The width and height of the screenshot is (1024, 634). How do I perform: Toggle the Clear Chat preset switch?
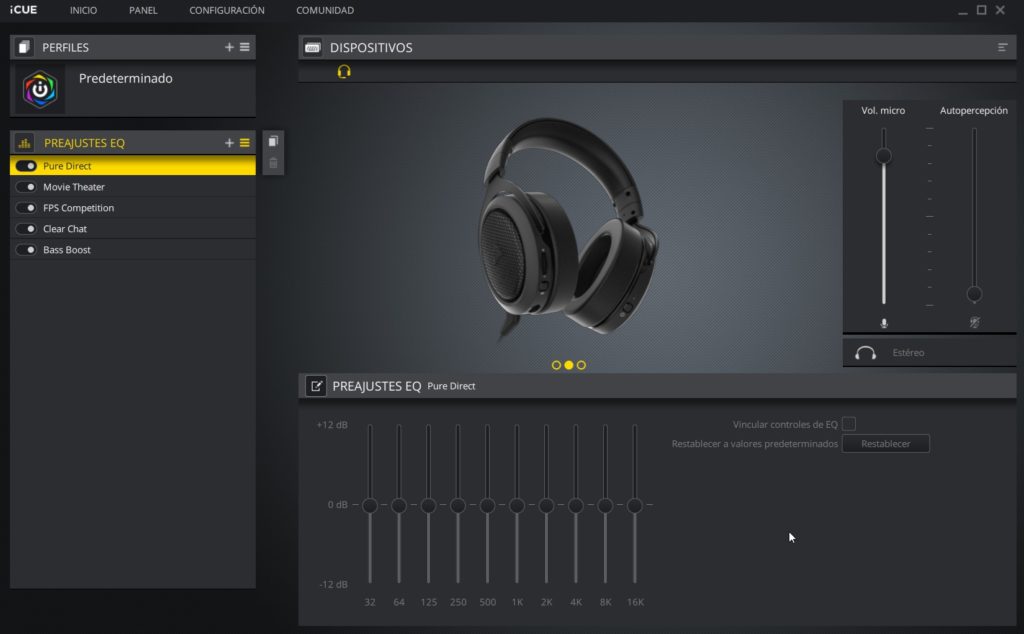26,229
